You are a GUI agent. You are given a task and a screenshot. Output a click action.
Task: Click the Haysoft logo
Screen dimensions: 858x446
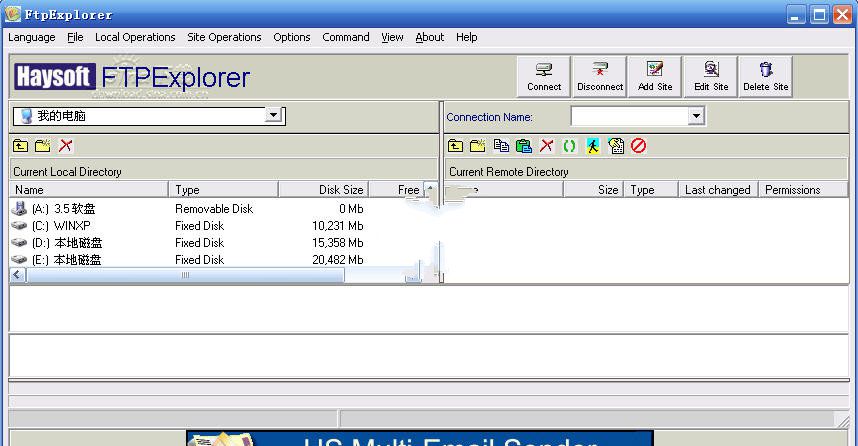point(55,77)
